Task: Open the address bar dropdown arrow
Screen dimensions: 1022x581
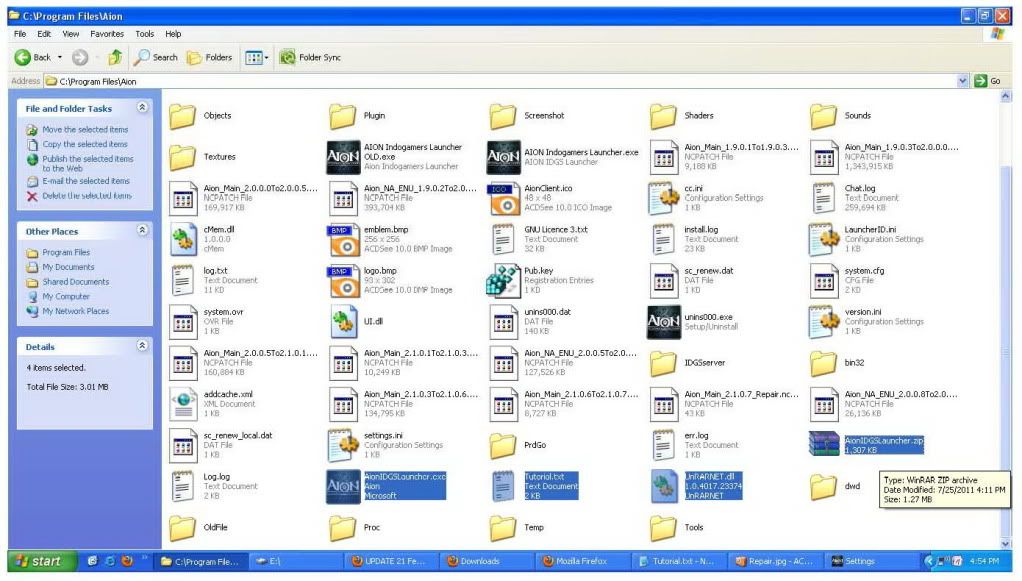Action: tap(963, 81)
